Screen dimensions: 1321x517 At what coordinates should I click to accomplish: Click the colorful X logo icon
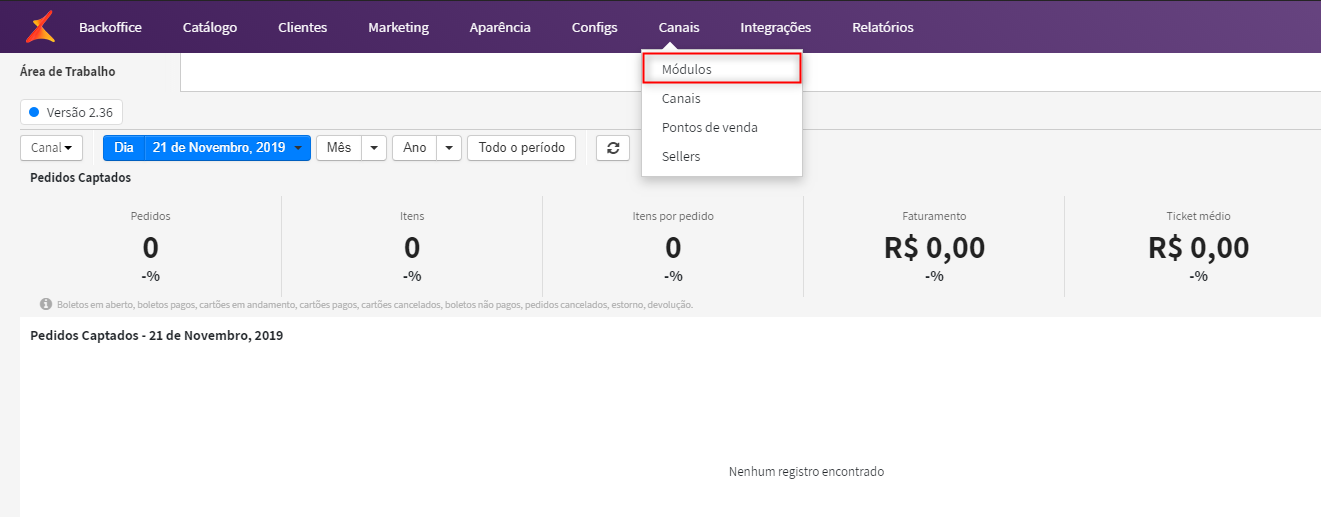tap(40, 27)
